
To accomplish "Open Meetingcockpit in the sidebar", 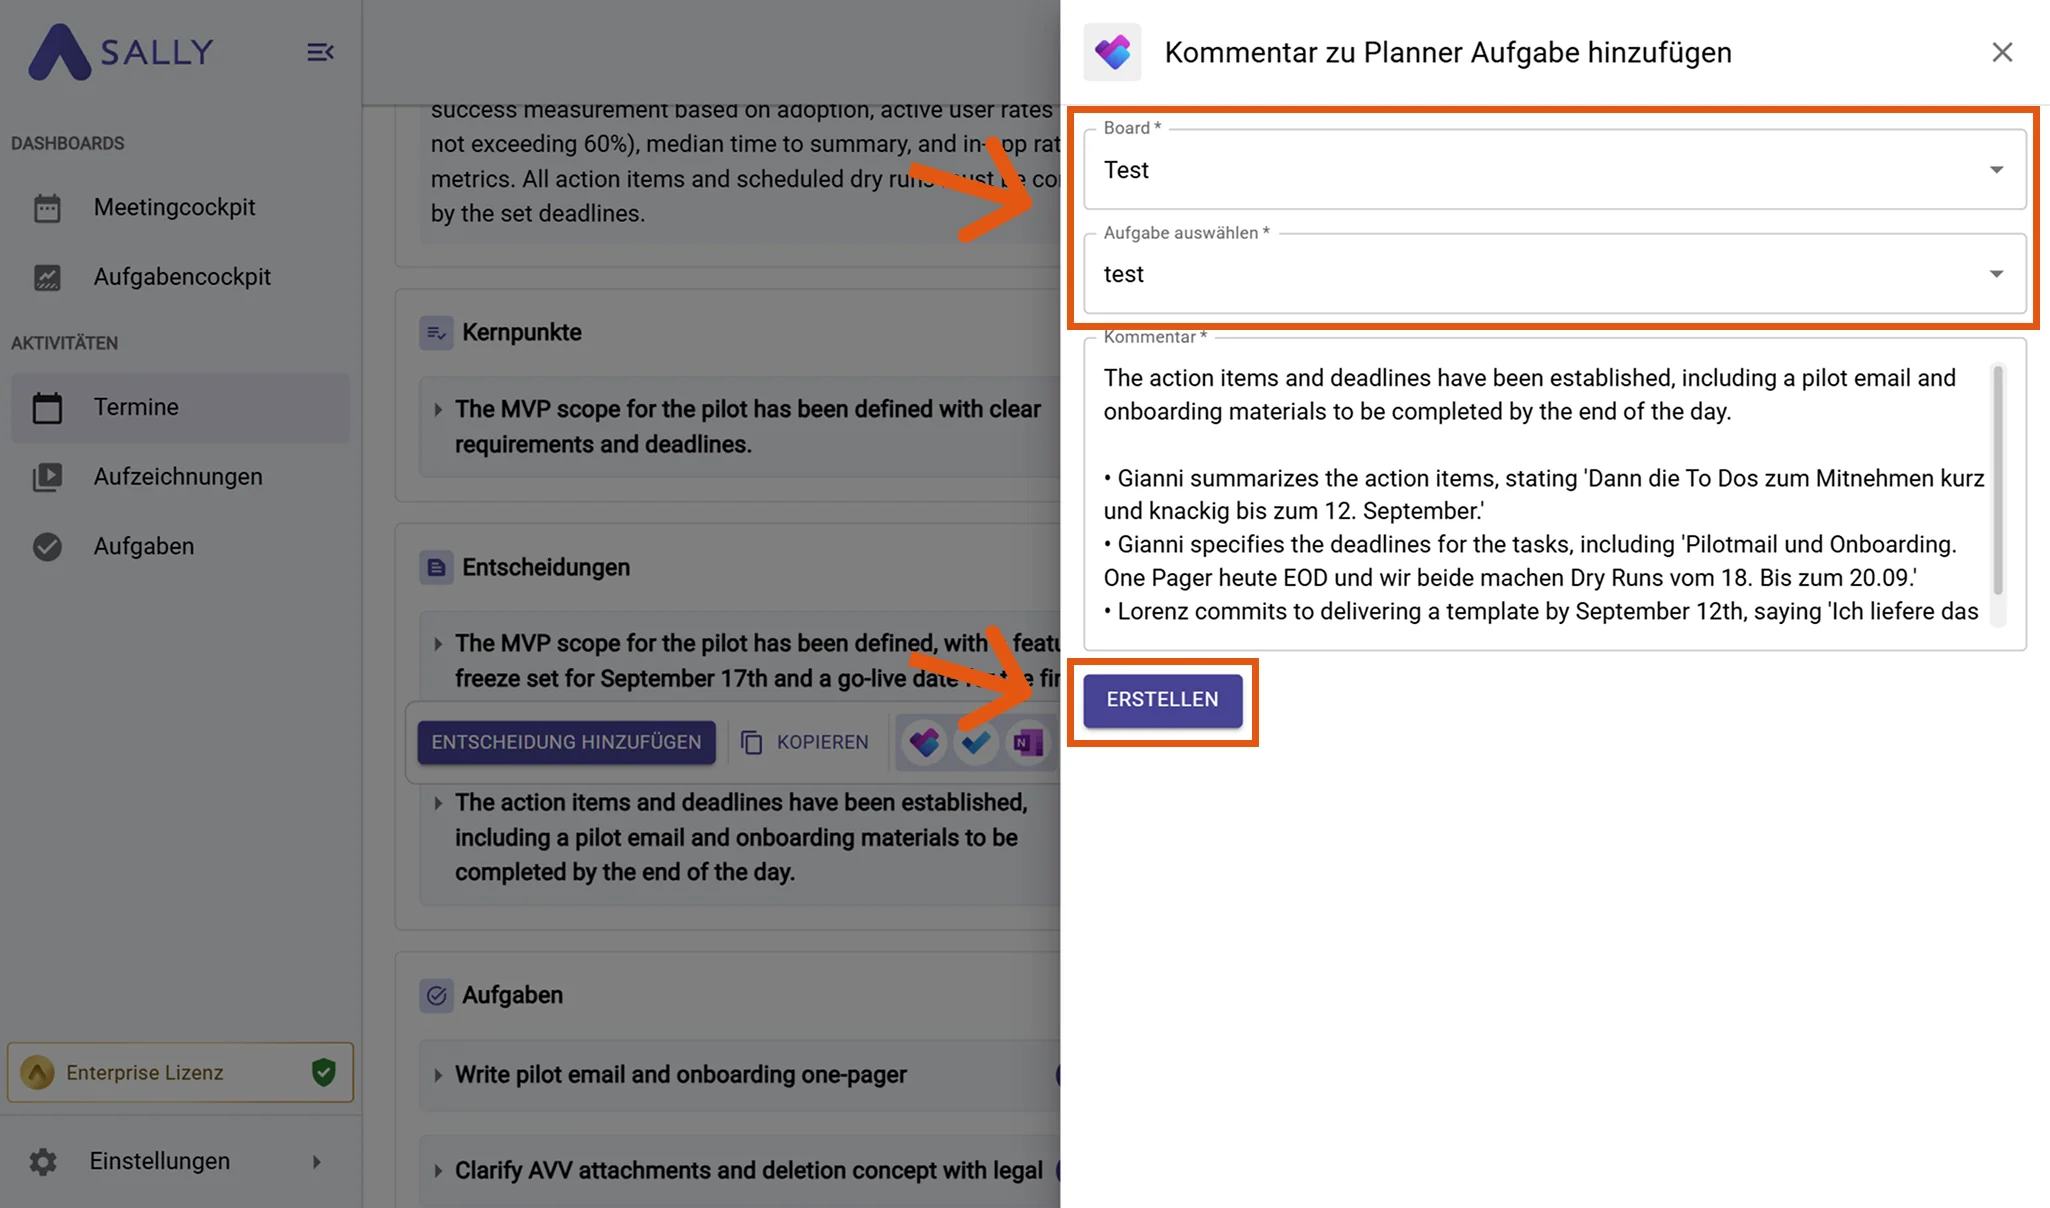I will (x=175, y=207).
